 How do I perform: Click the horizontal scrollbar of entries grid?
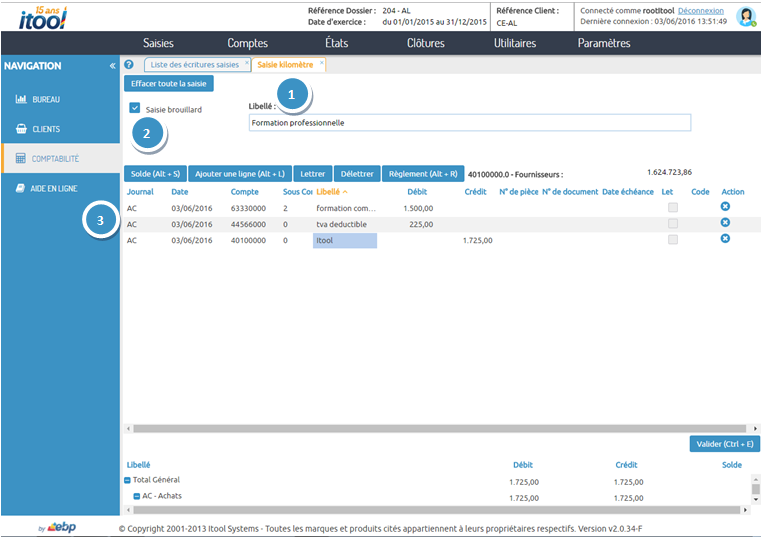pyautogui.click(x=430, y=428)
